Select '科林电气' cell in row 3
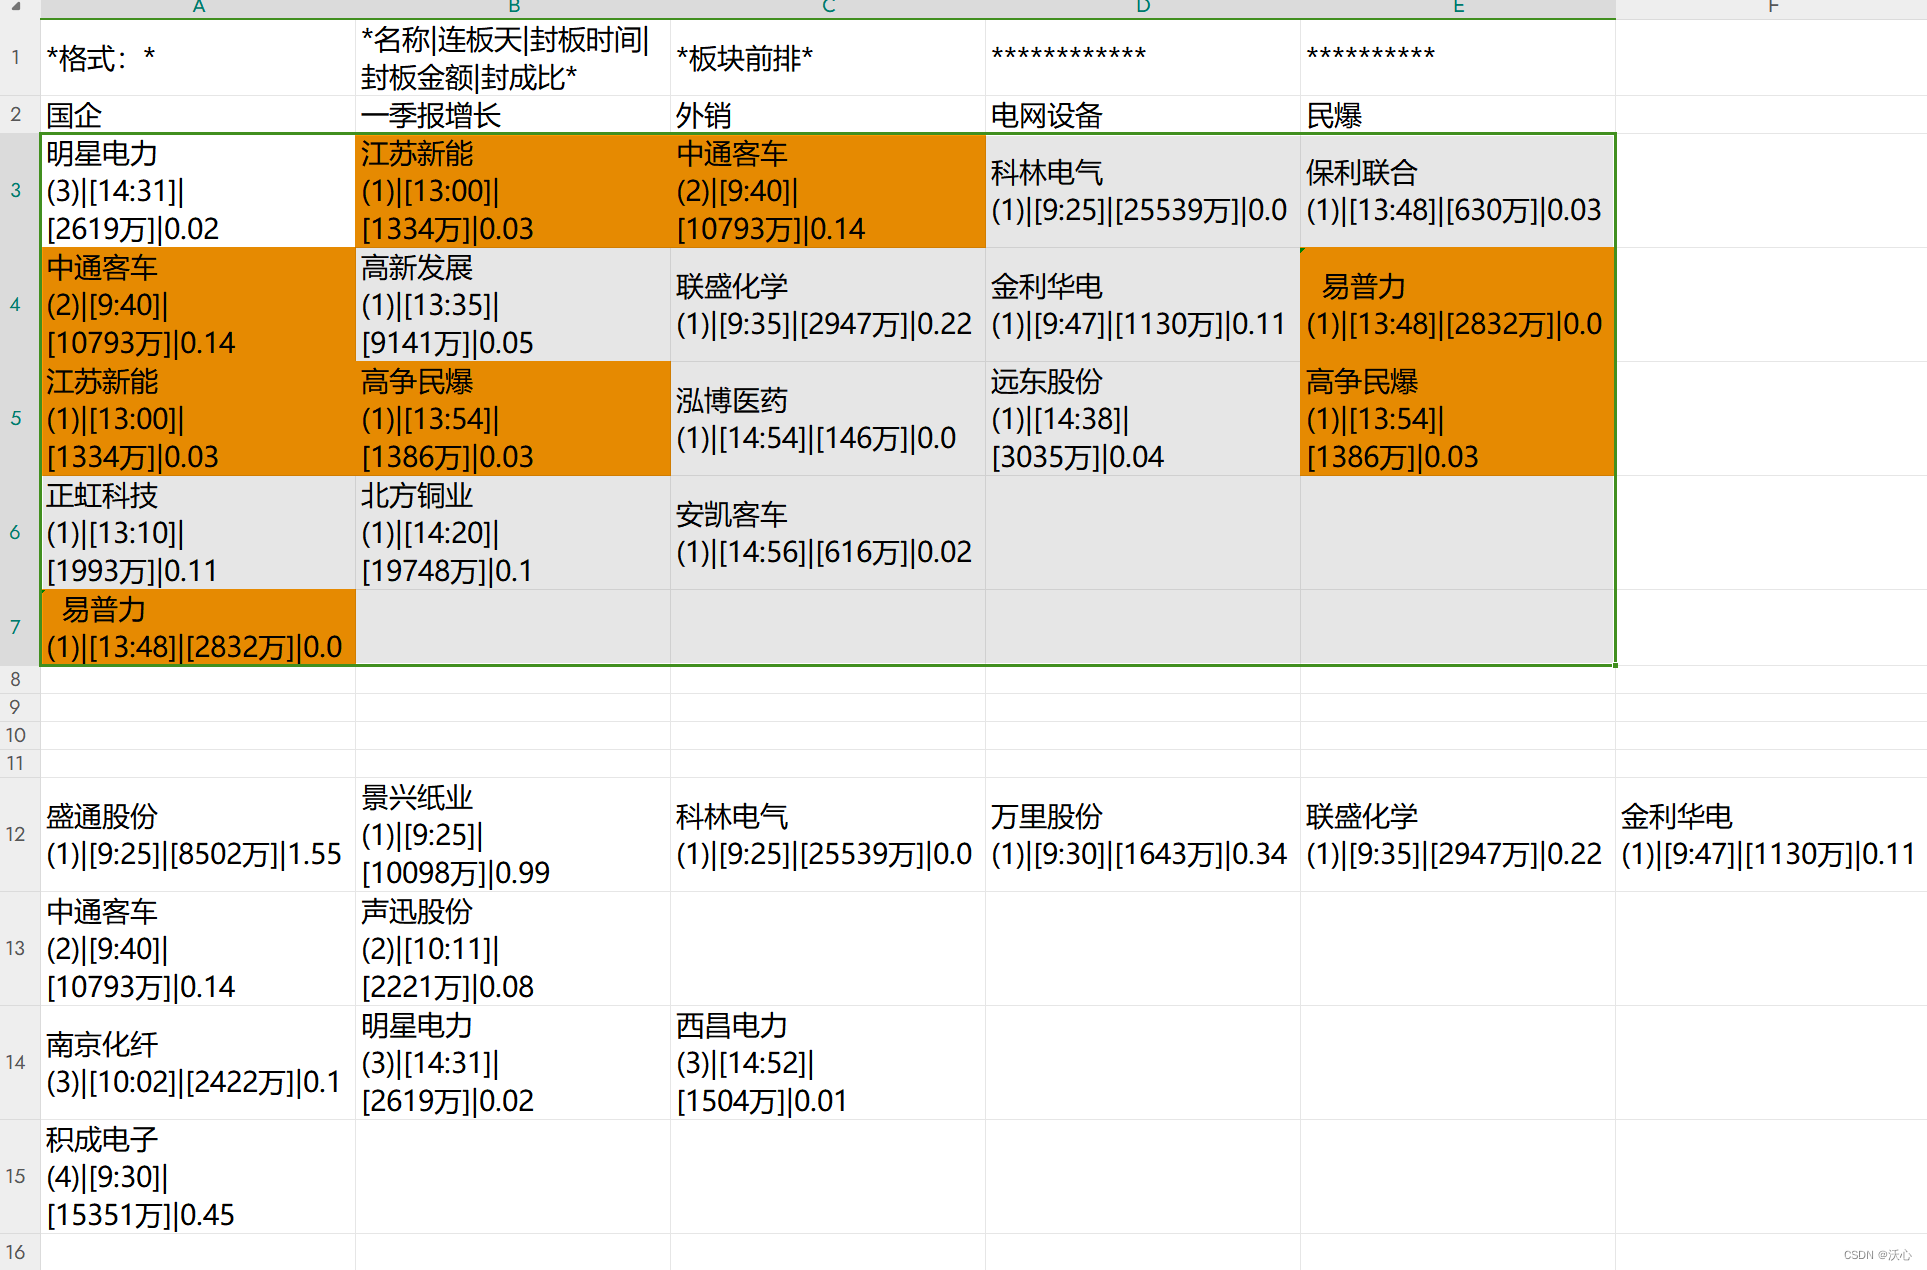The image size is (1927, 1270). coord(1143,191)
